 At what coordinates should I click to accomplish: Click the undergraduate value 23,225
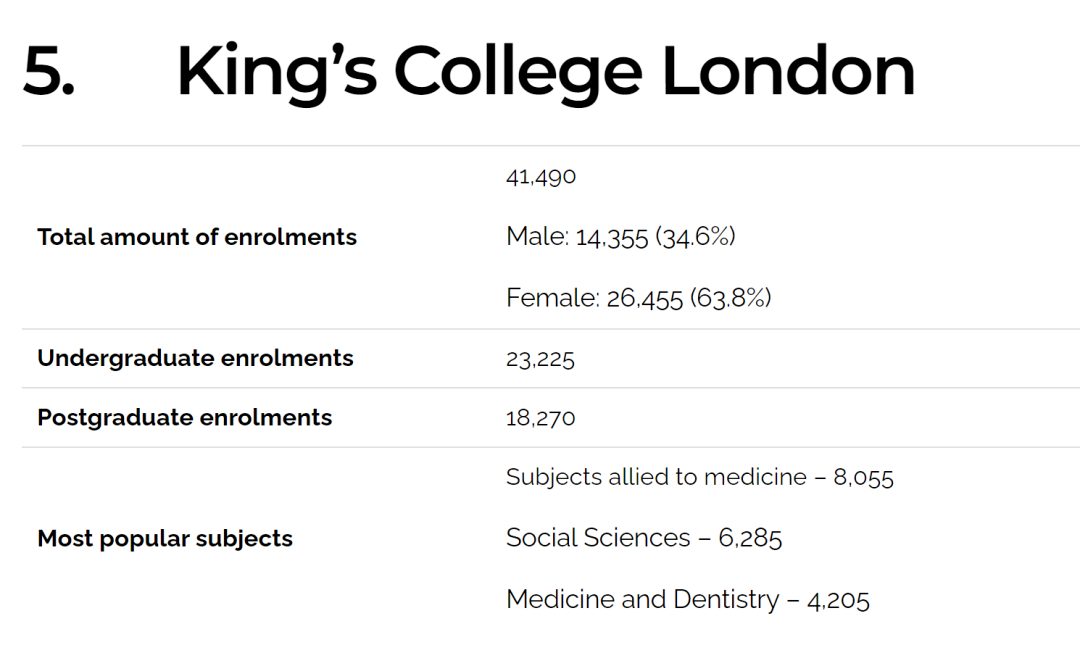(540, 359)
